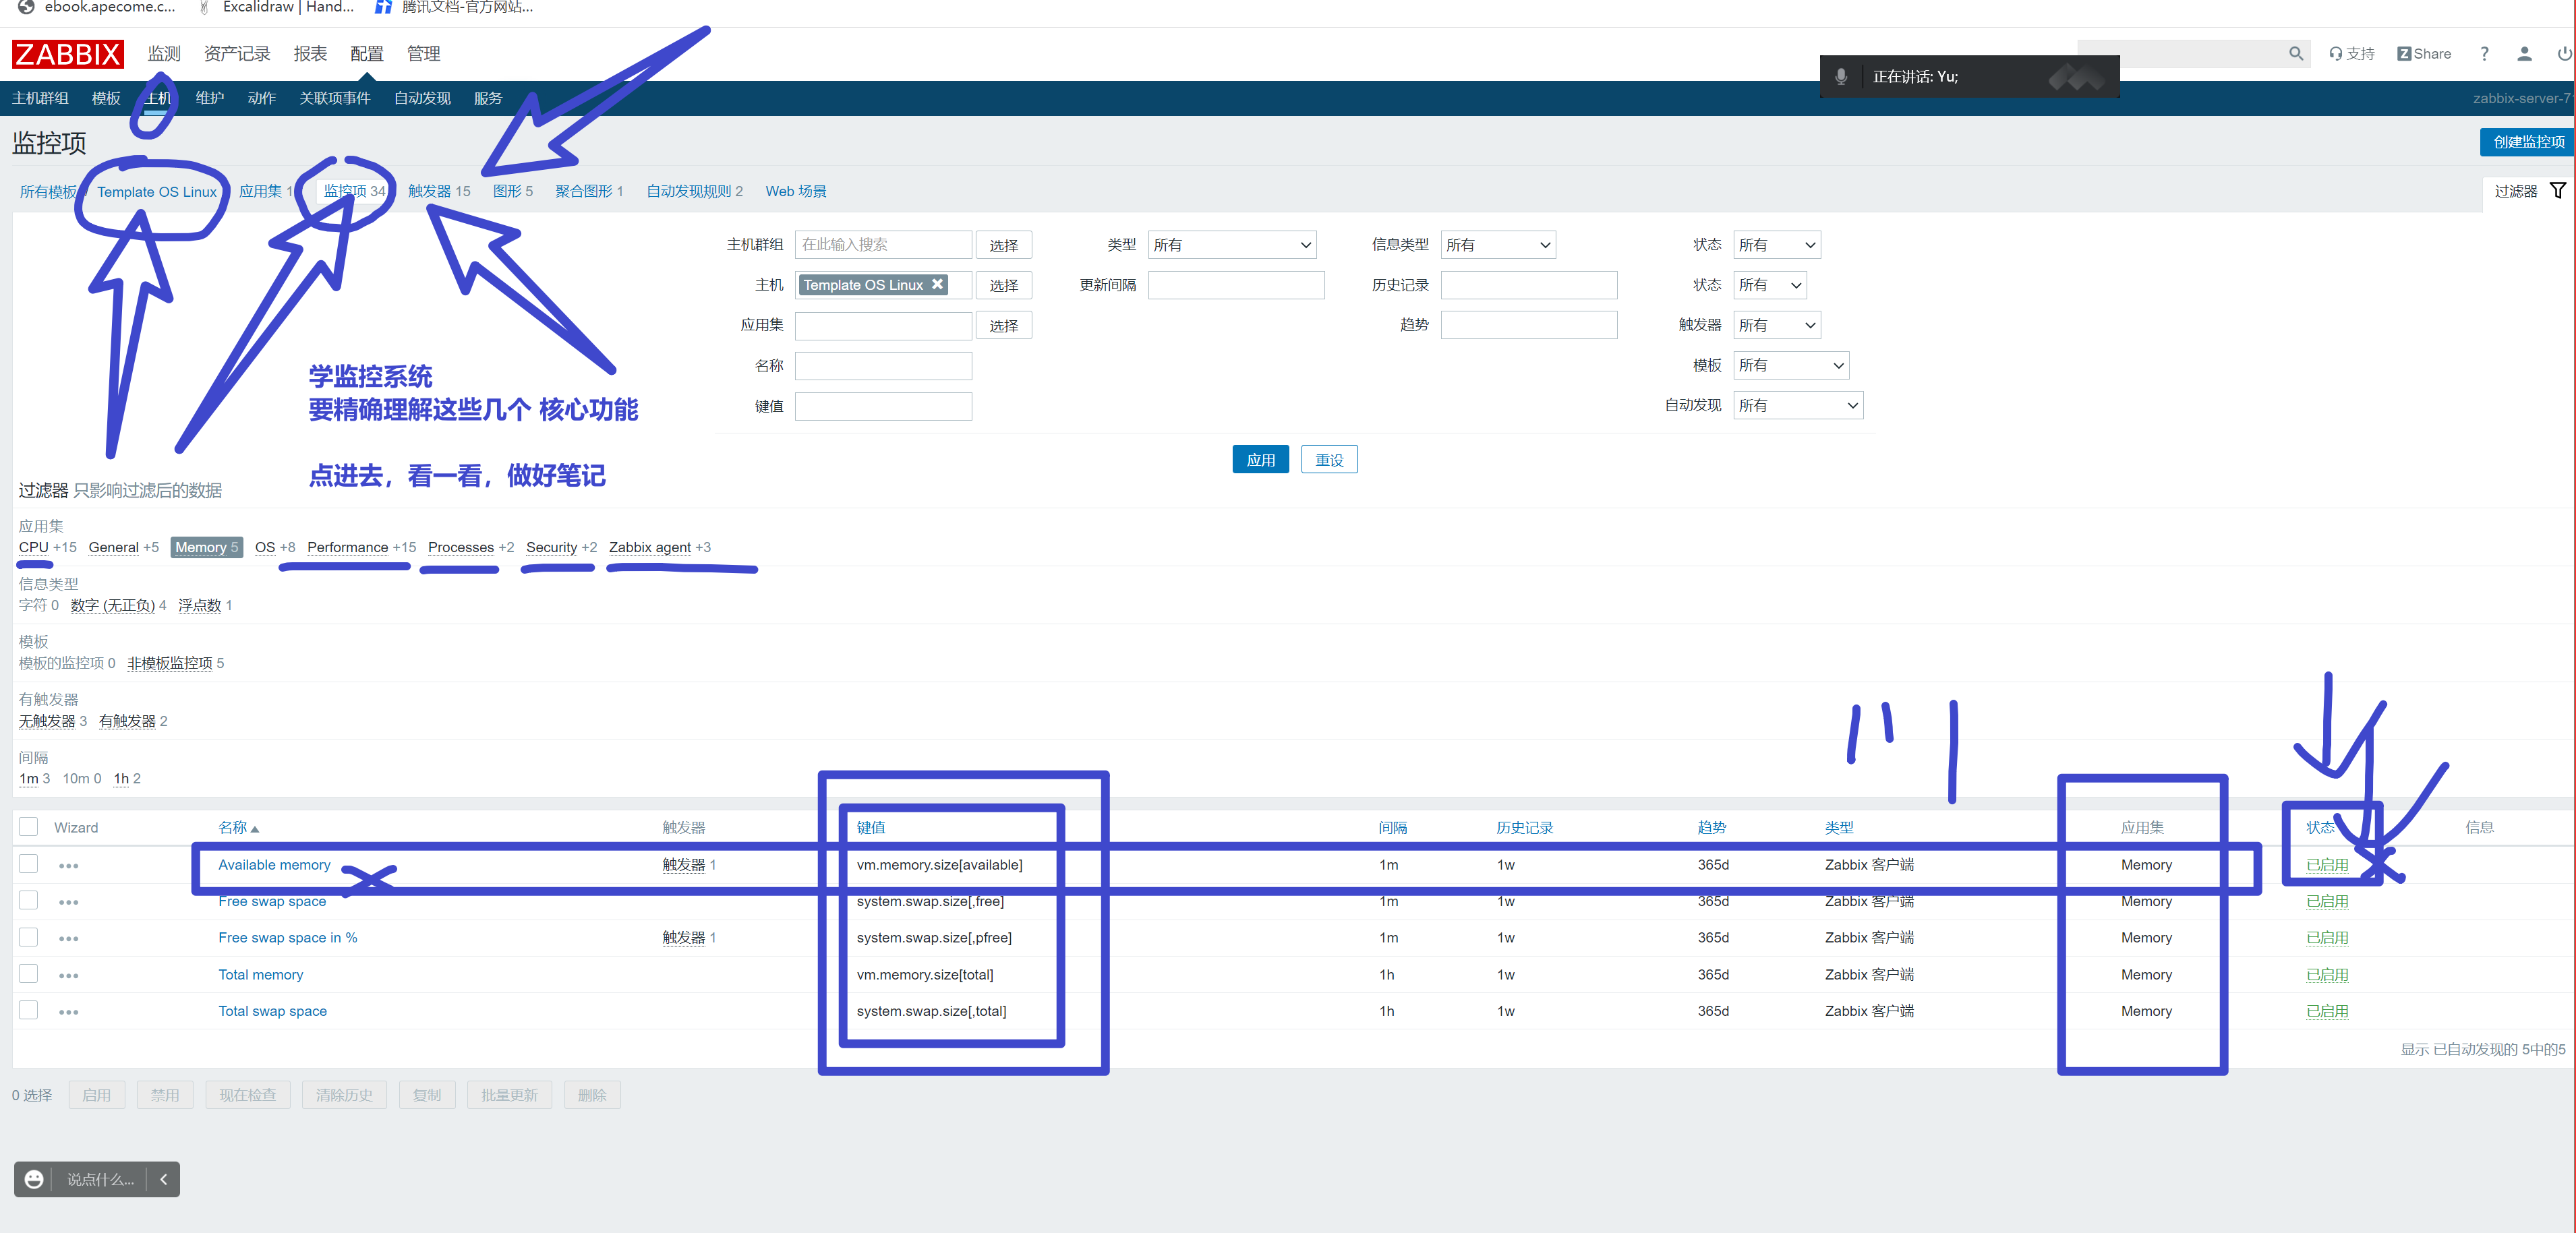Check the Free swap space row checkbox
The width and height of the screenshot is (2576, 1233).
[x=29, y=901]
